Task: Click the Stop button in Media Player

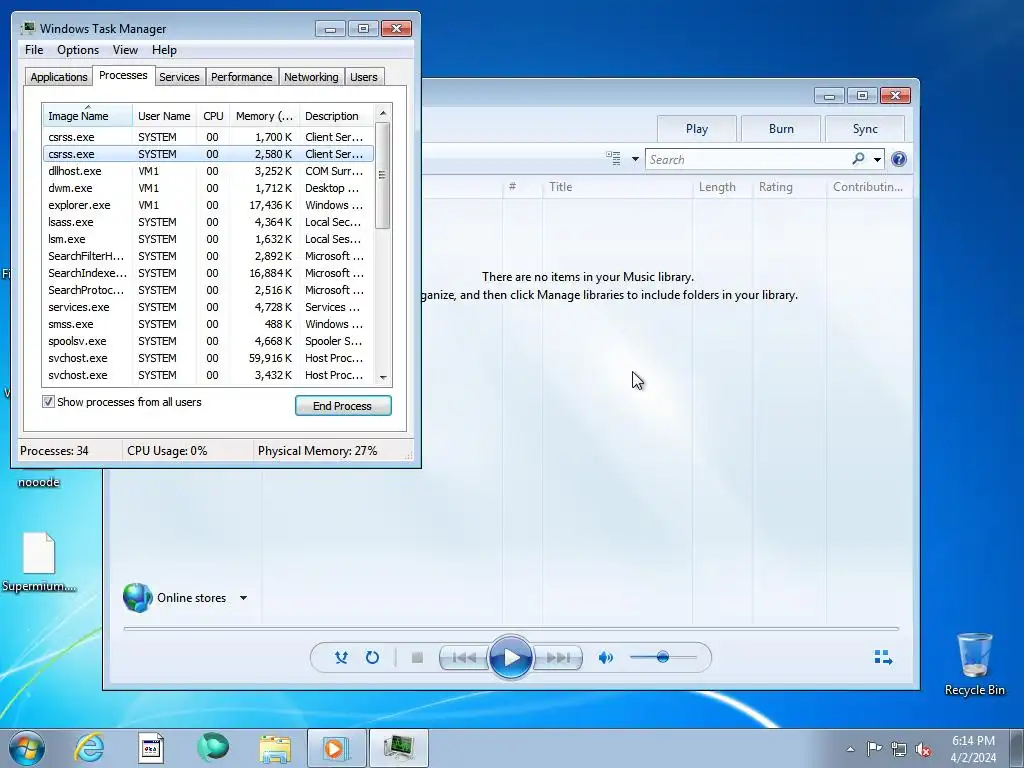Action: pyautogui.click(x=417, y=658)
